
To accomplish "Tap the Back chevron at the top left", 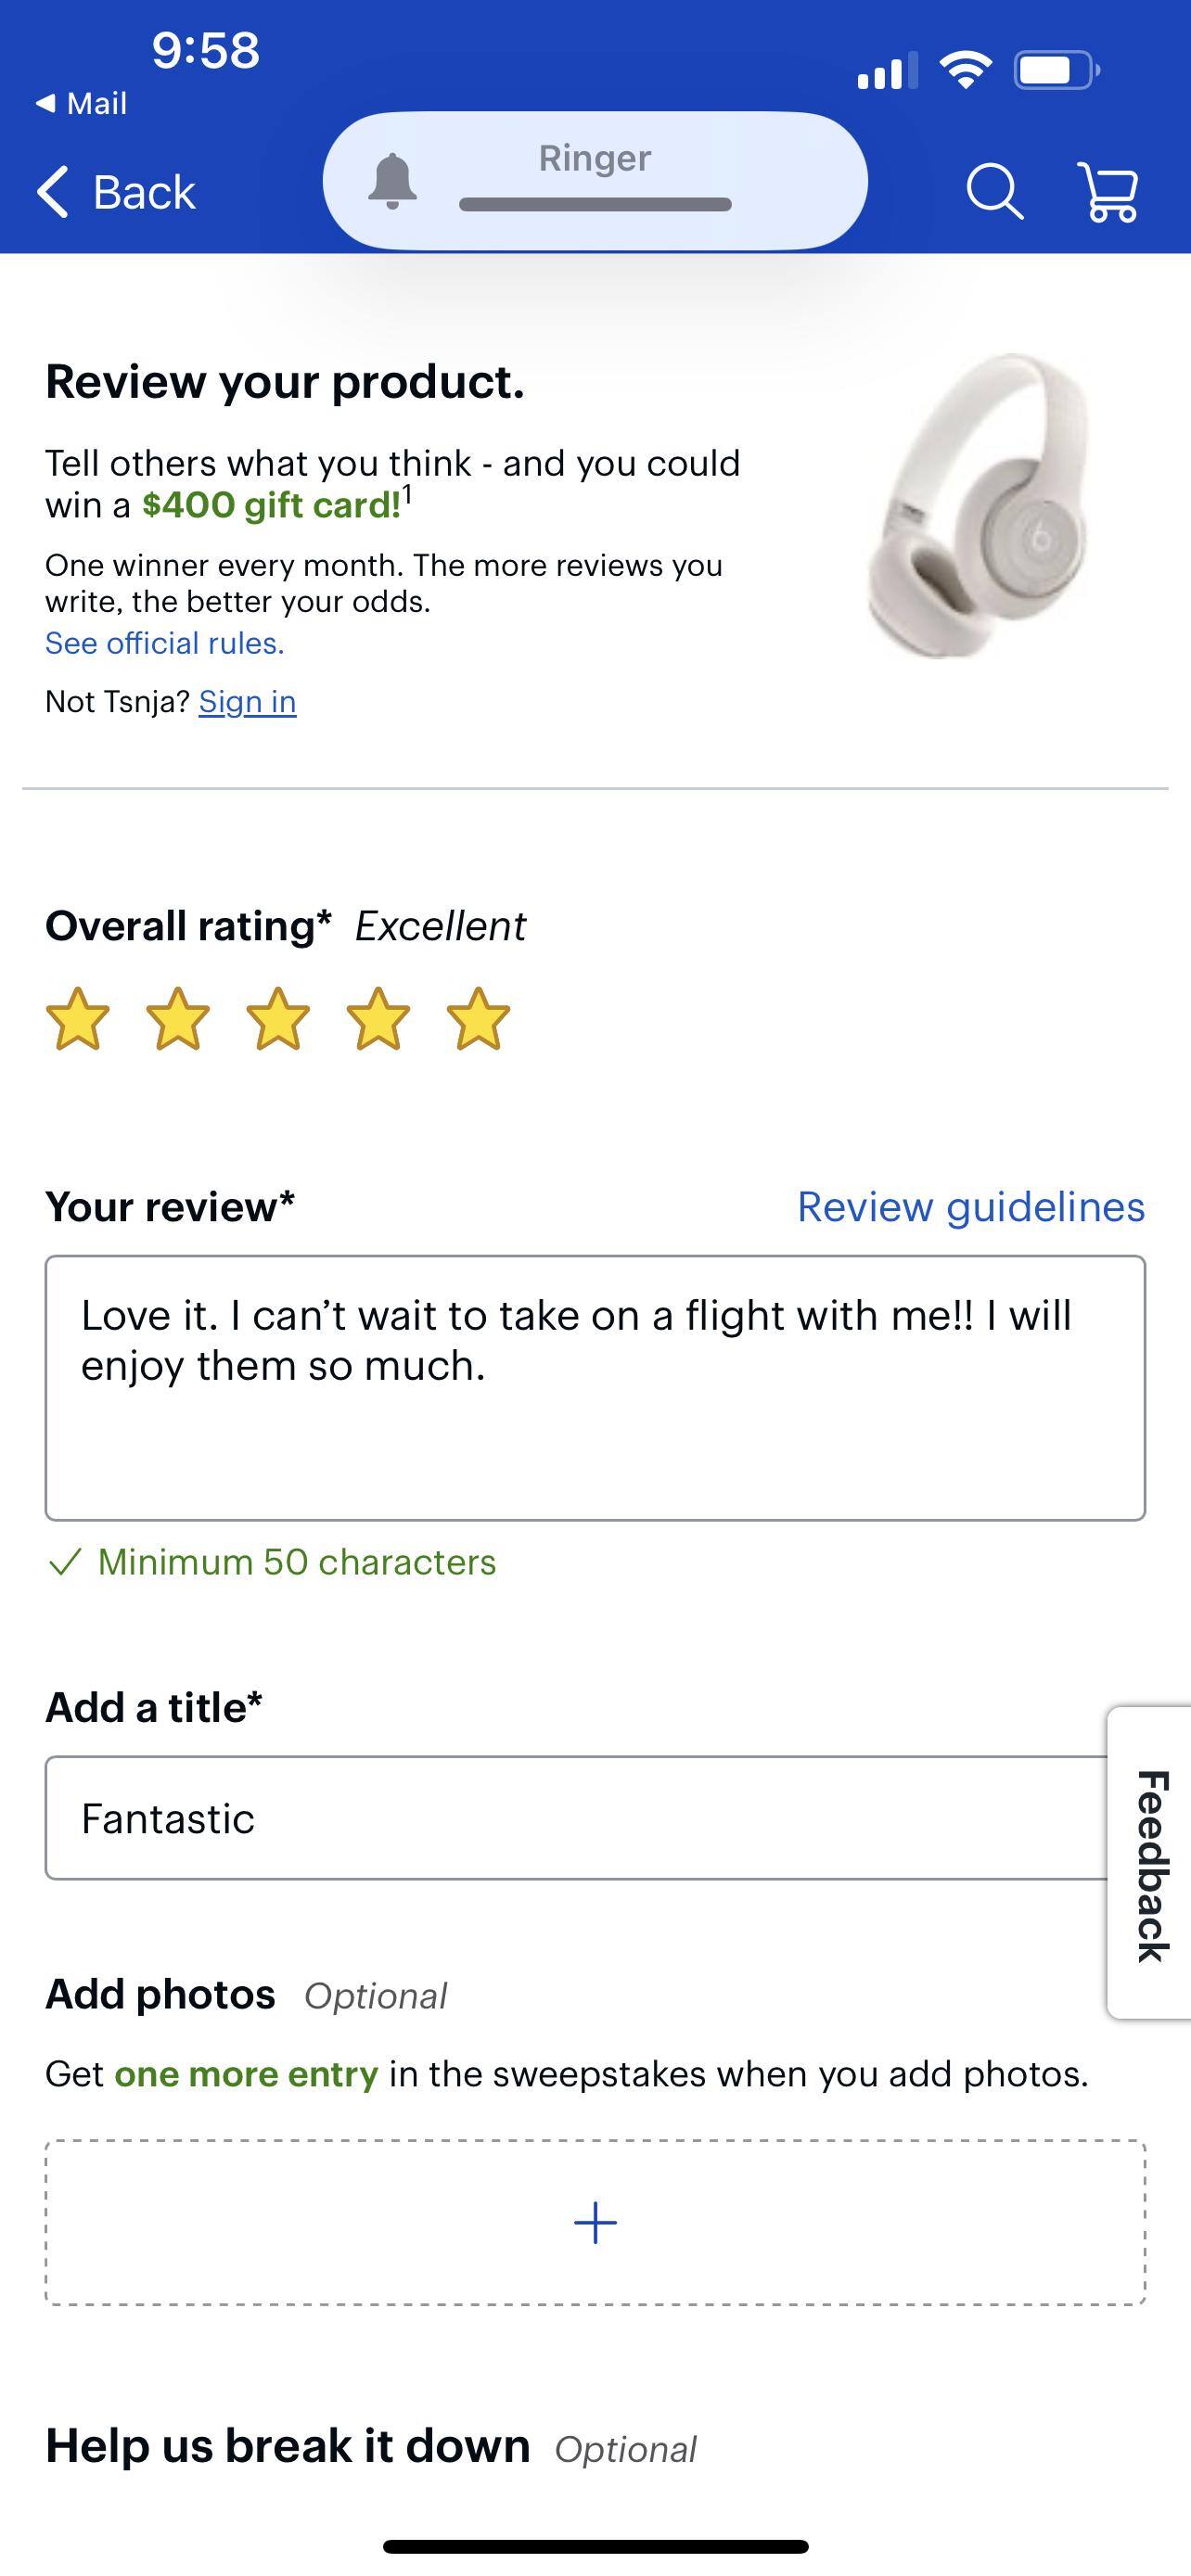I will tap(57, 191).
